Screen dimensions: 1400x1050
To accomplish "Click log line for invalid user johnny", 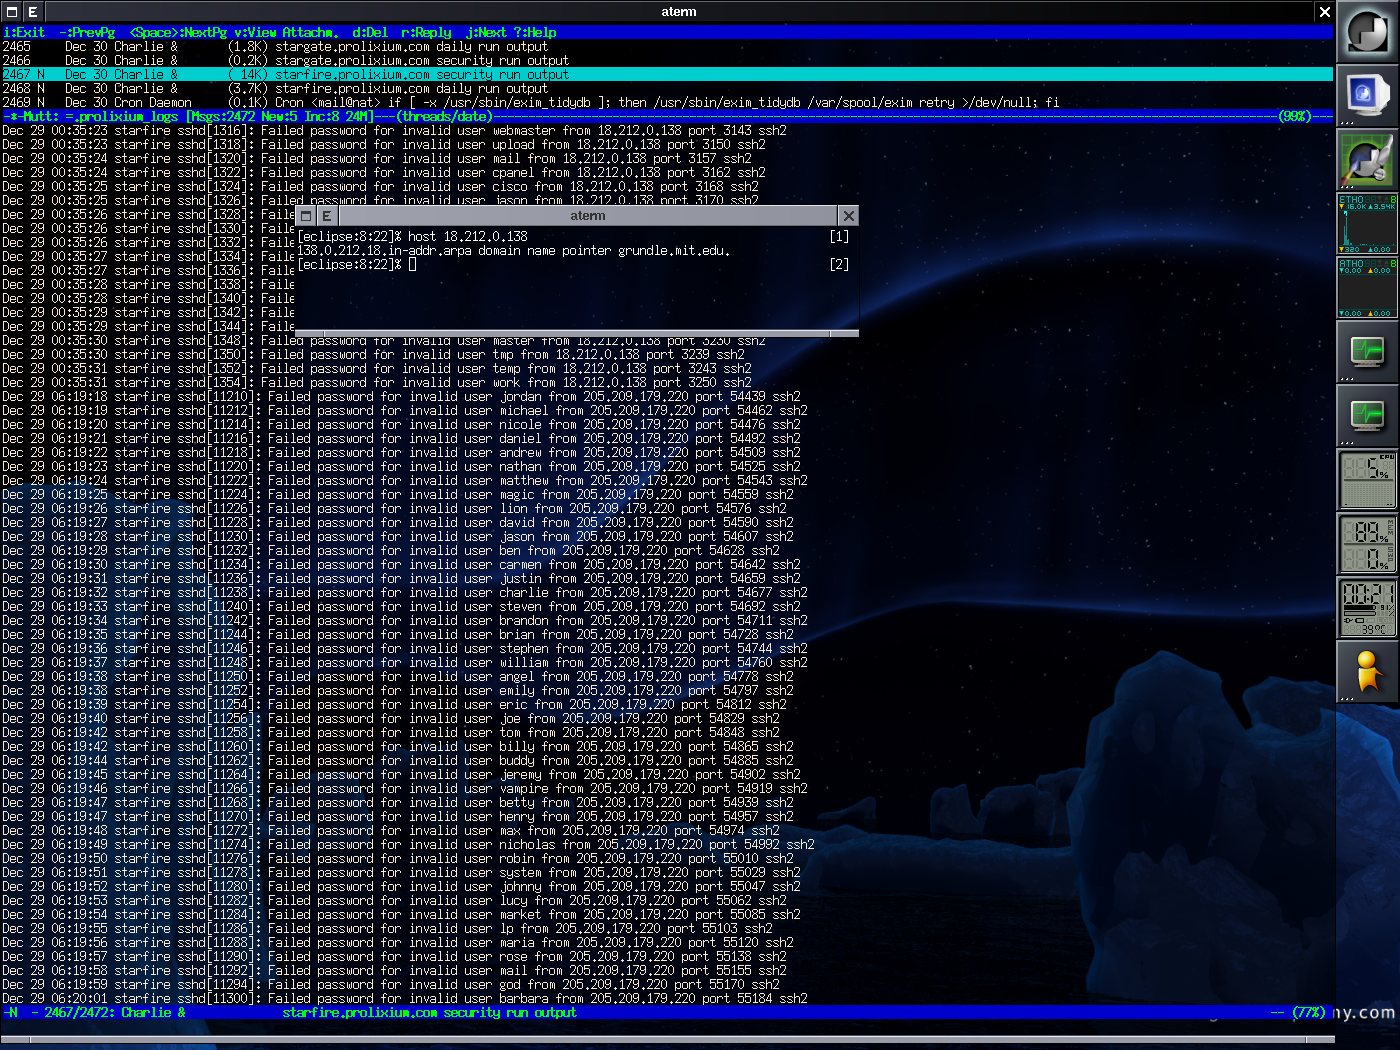I will pos(401,886).
